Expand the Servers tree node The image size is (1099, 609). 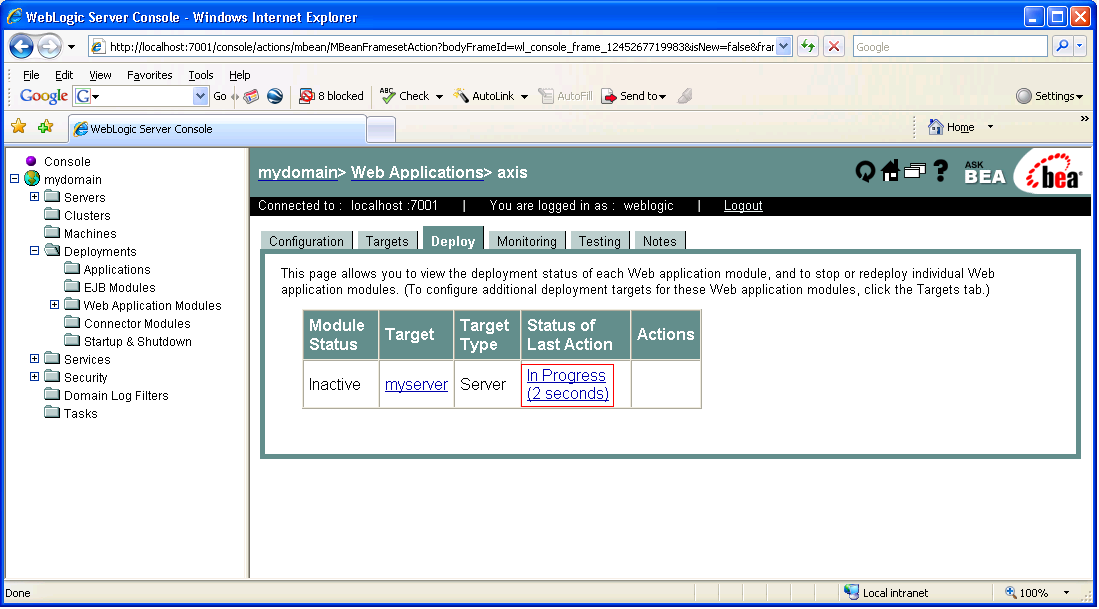[x=34, y=197]
